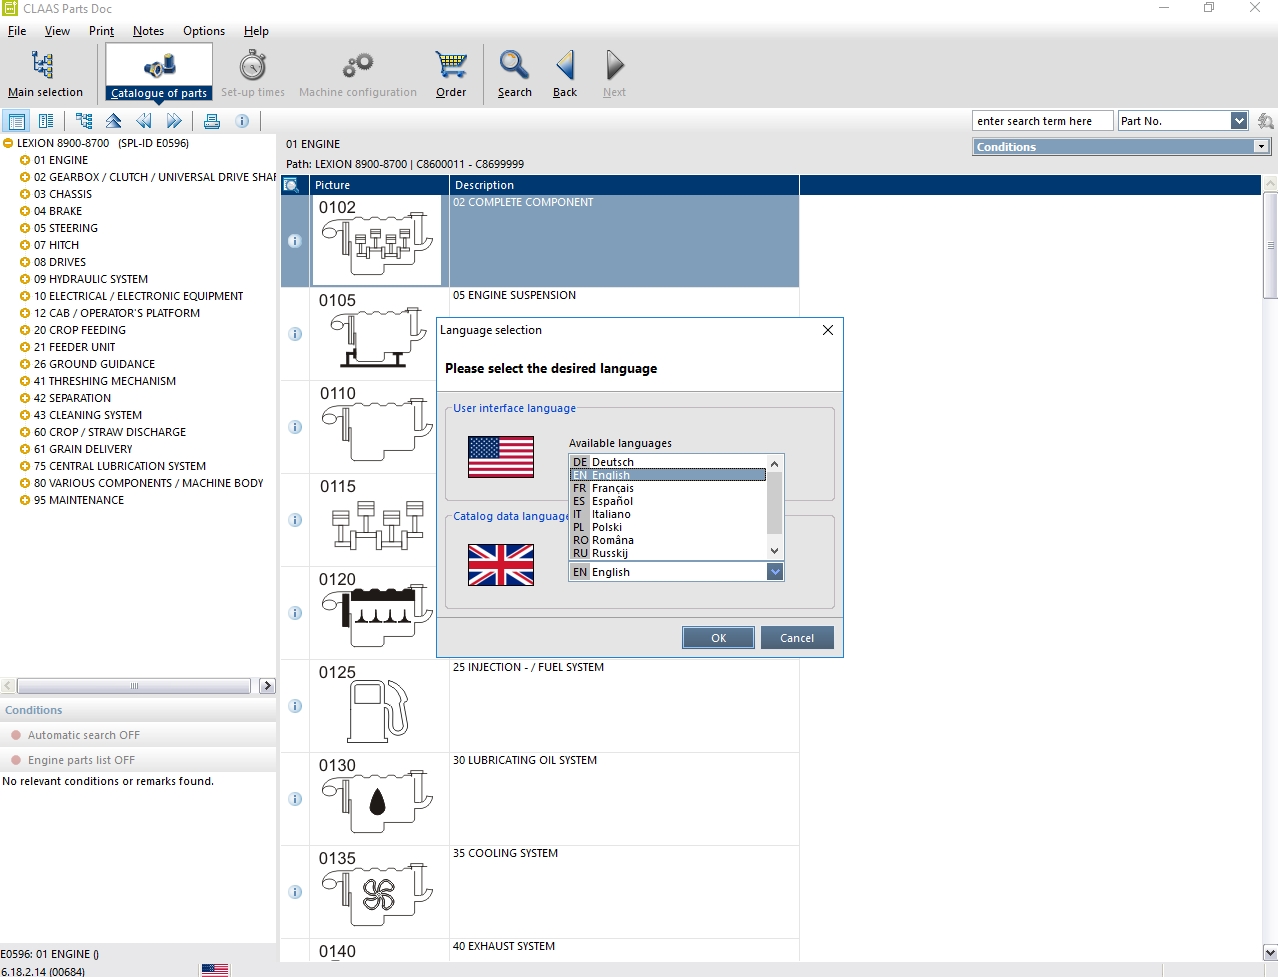Image resolution: width=1278 pixels, height=977 pixels.
Task: Select 20 CROP FEEDING in the tree
Action: 80,330
